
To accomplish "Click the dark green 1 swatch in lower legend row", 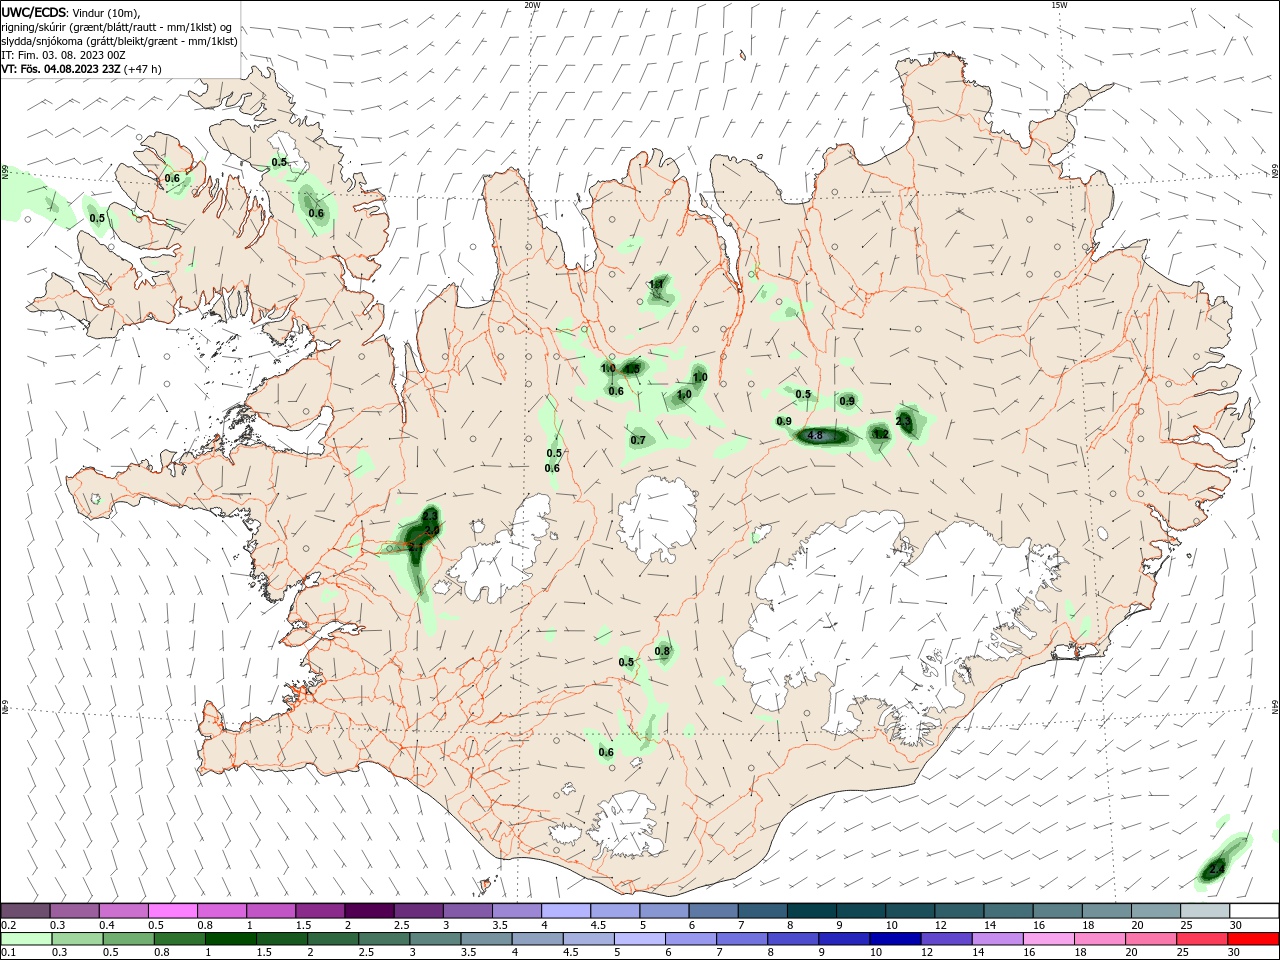I will (x=230, y=939).
